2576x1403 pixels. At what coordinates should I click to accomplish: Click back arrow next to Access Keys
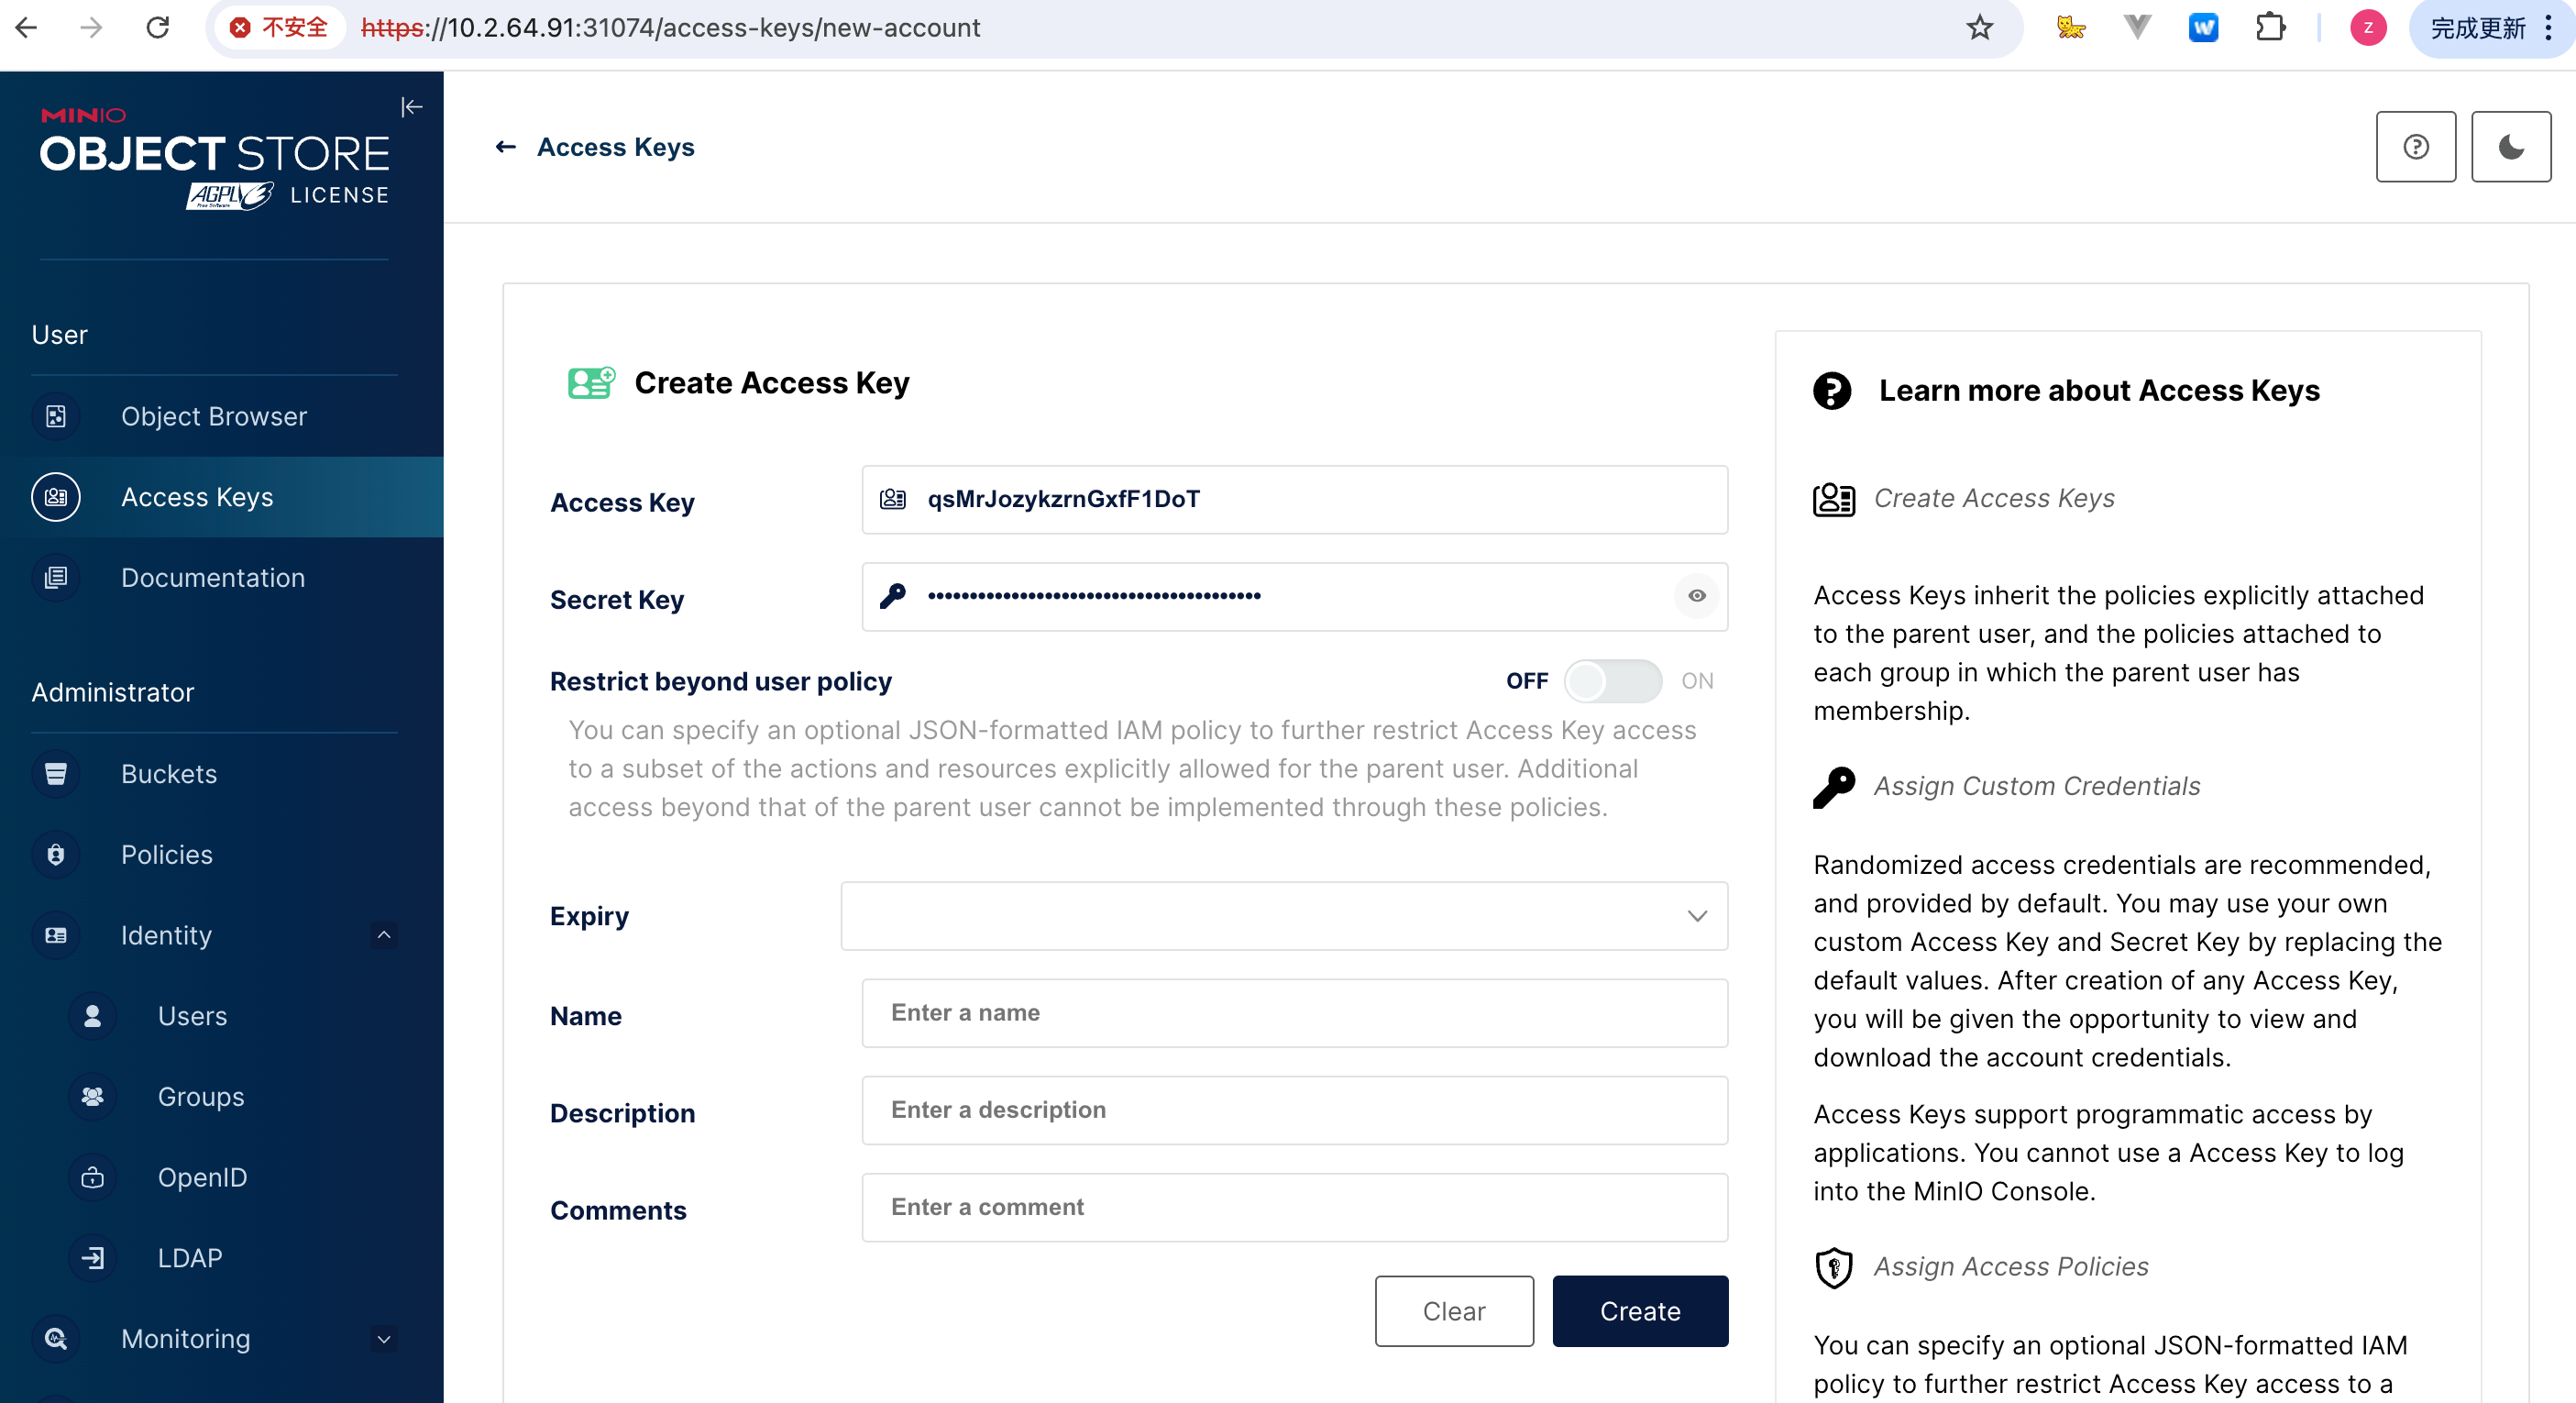506,147
